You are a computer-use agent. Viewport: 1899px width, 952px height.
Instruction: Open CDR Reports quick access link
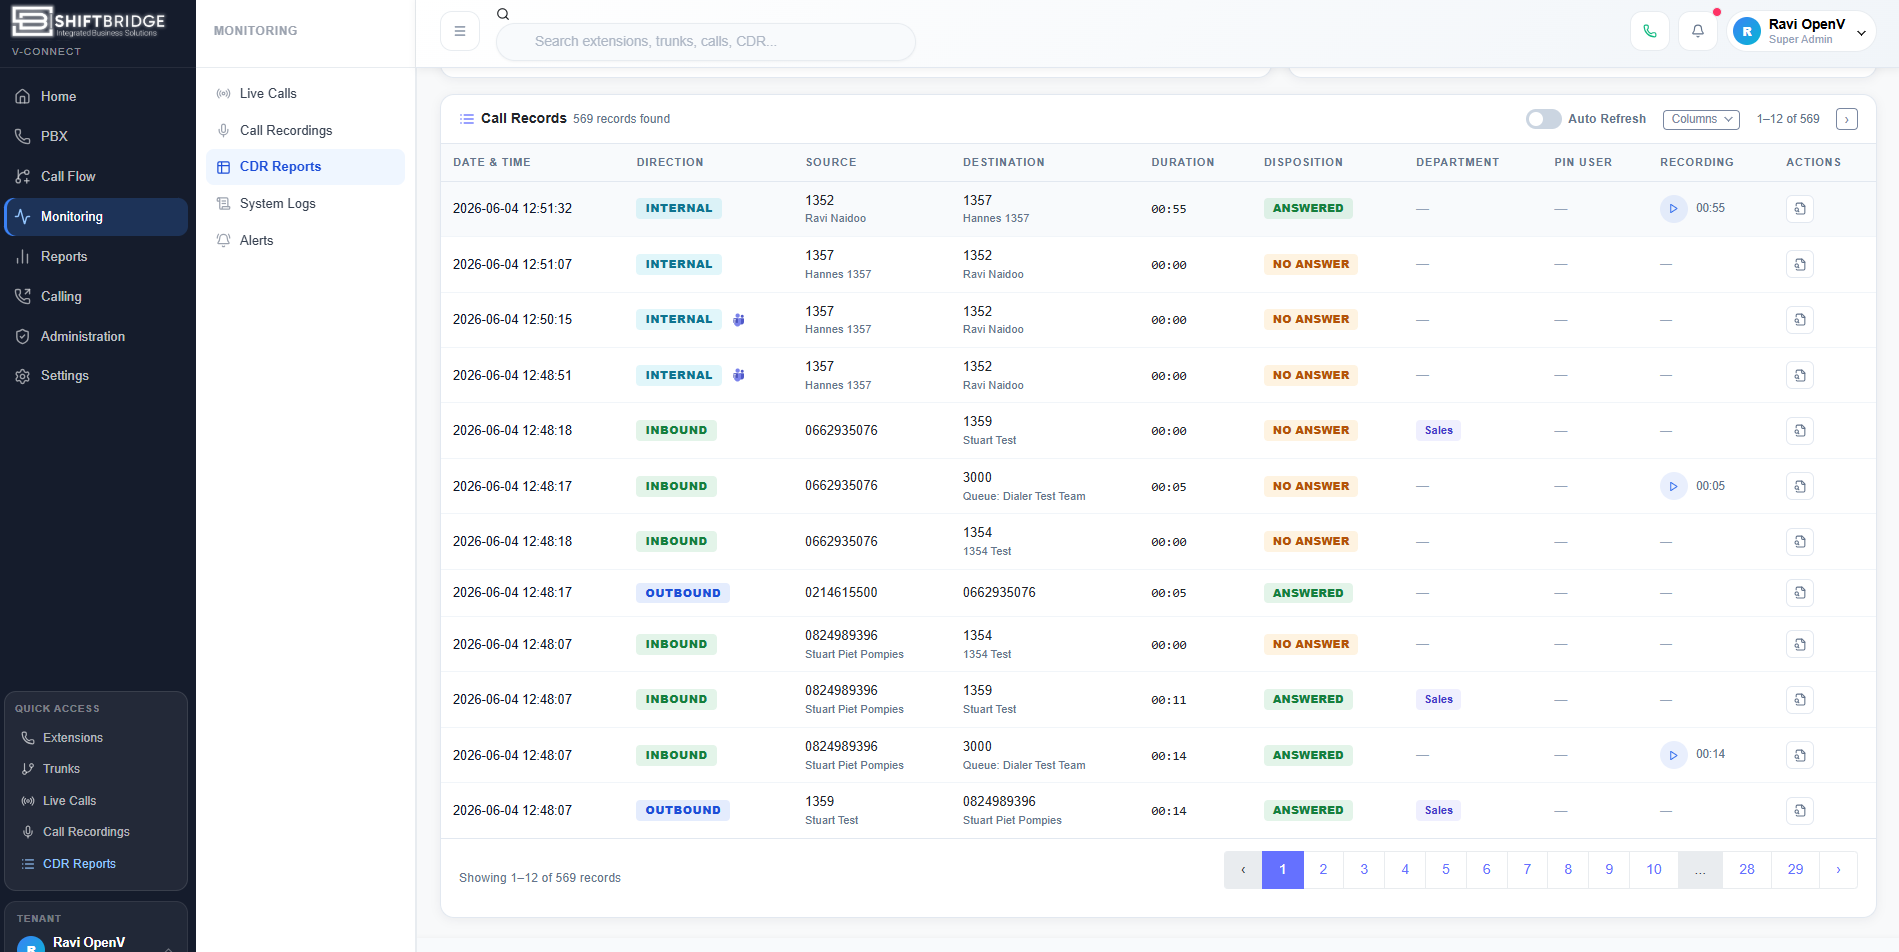(96, 864)
